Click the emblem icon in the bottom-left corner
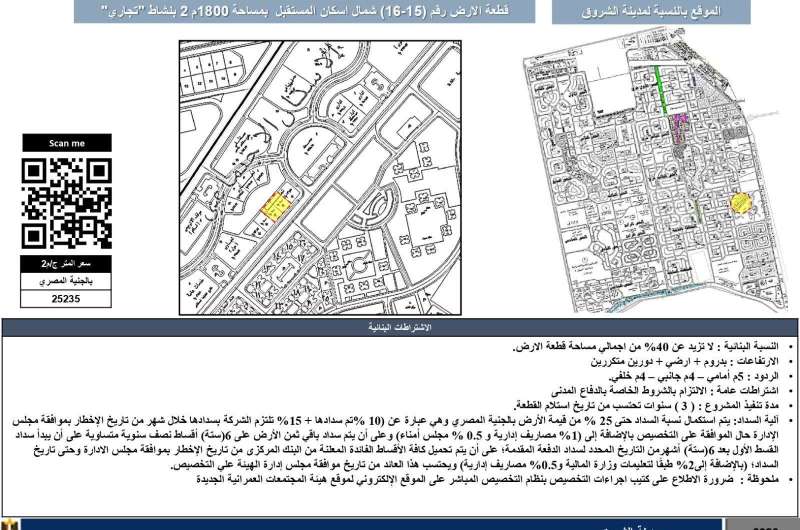The height and width of the screenshot is (530, 800). coord(10,523)
